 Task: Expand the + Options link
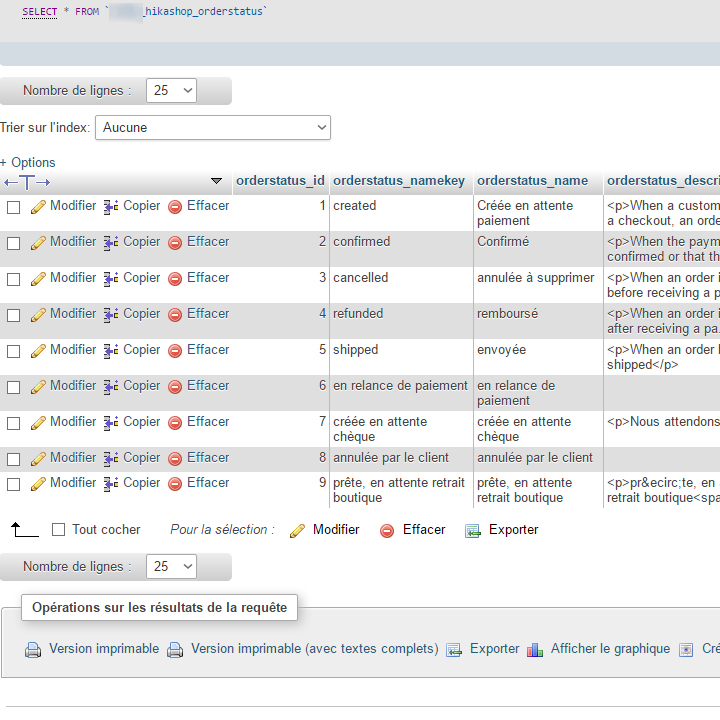click(x=28, y=163)
